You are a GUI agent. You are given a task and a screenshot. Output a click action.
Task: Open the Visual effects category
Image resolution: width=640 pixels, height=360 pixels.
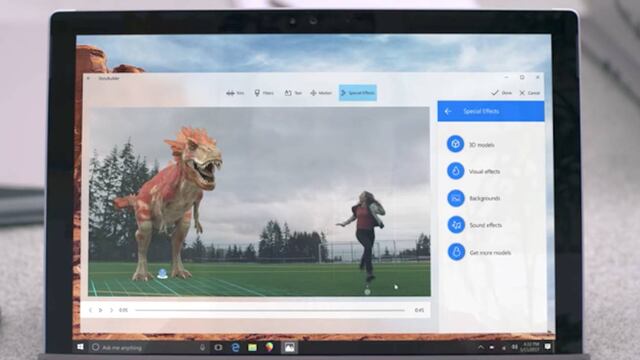click(x=473, y=171)
